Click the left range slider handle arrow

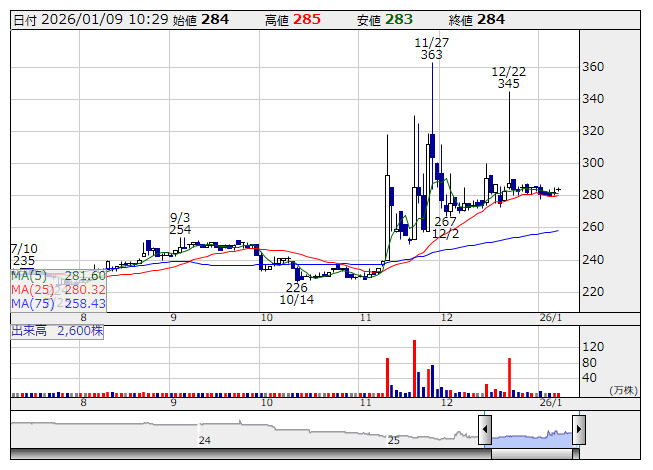click(x=484, y=431)
